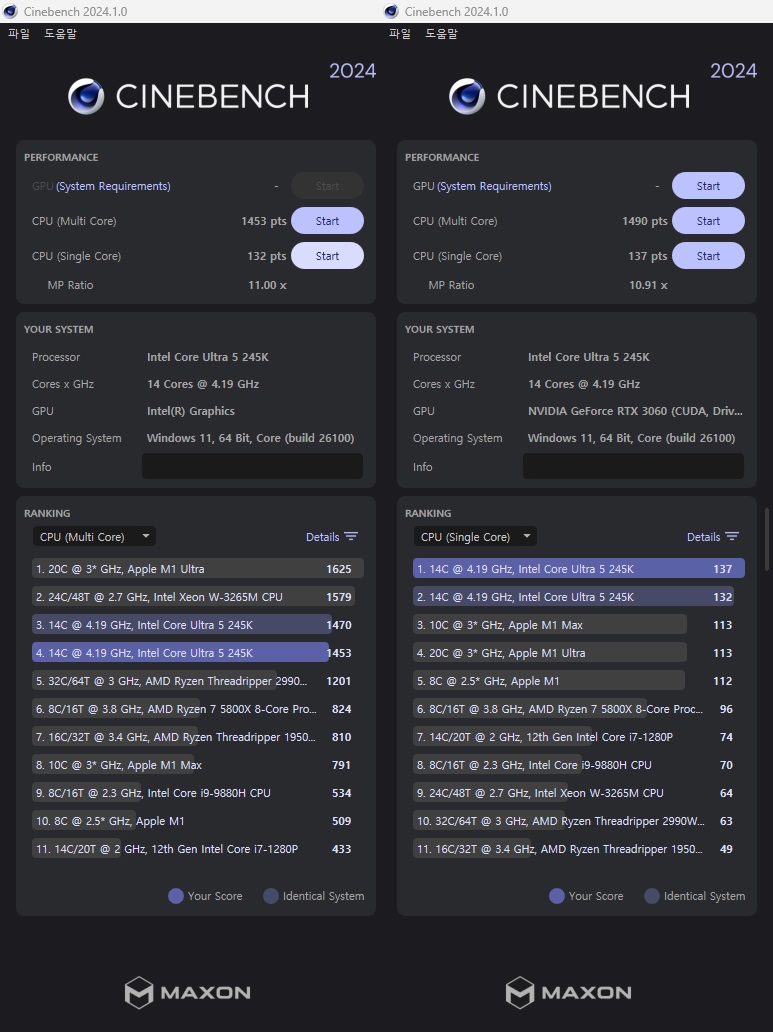
Task: Select Threadripper 2990W row scoring 63
Action: (x=579, y=821)
